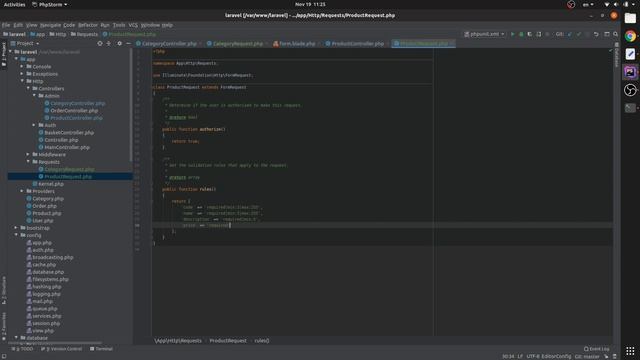640x360 pixels.
Task: Click the Project panel horizontal scrollbar
Action: (56, 343)
